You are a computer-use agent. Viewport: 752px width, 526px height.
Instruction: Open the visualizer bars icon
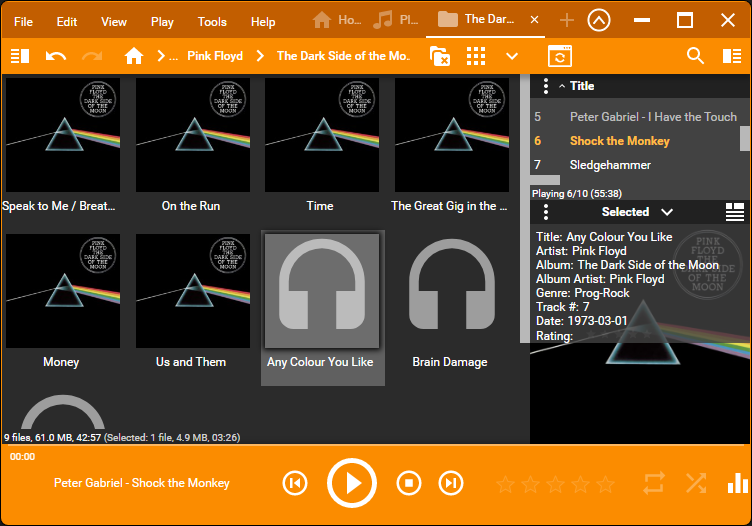(x=737, y=484)
